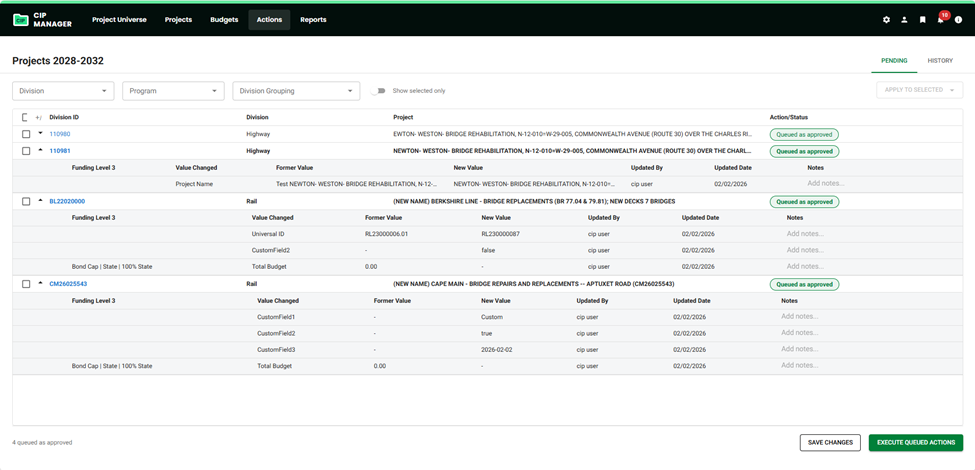The height and width of the screenshot is (470, 975).
Task: Open the Division Grouping dropdown
Action: (x=296, y=91)
